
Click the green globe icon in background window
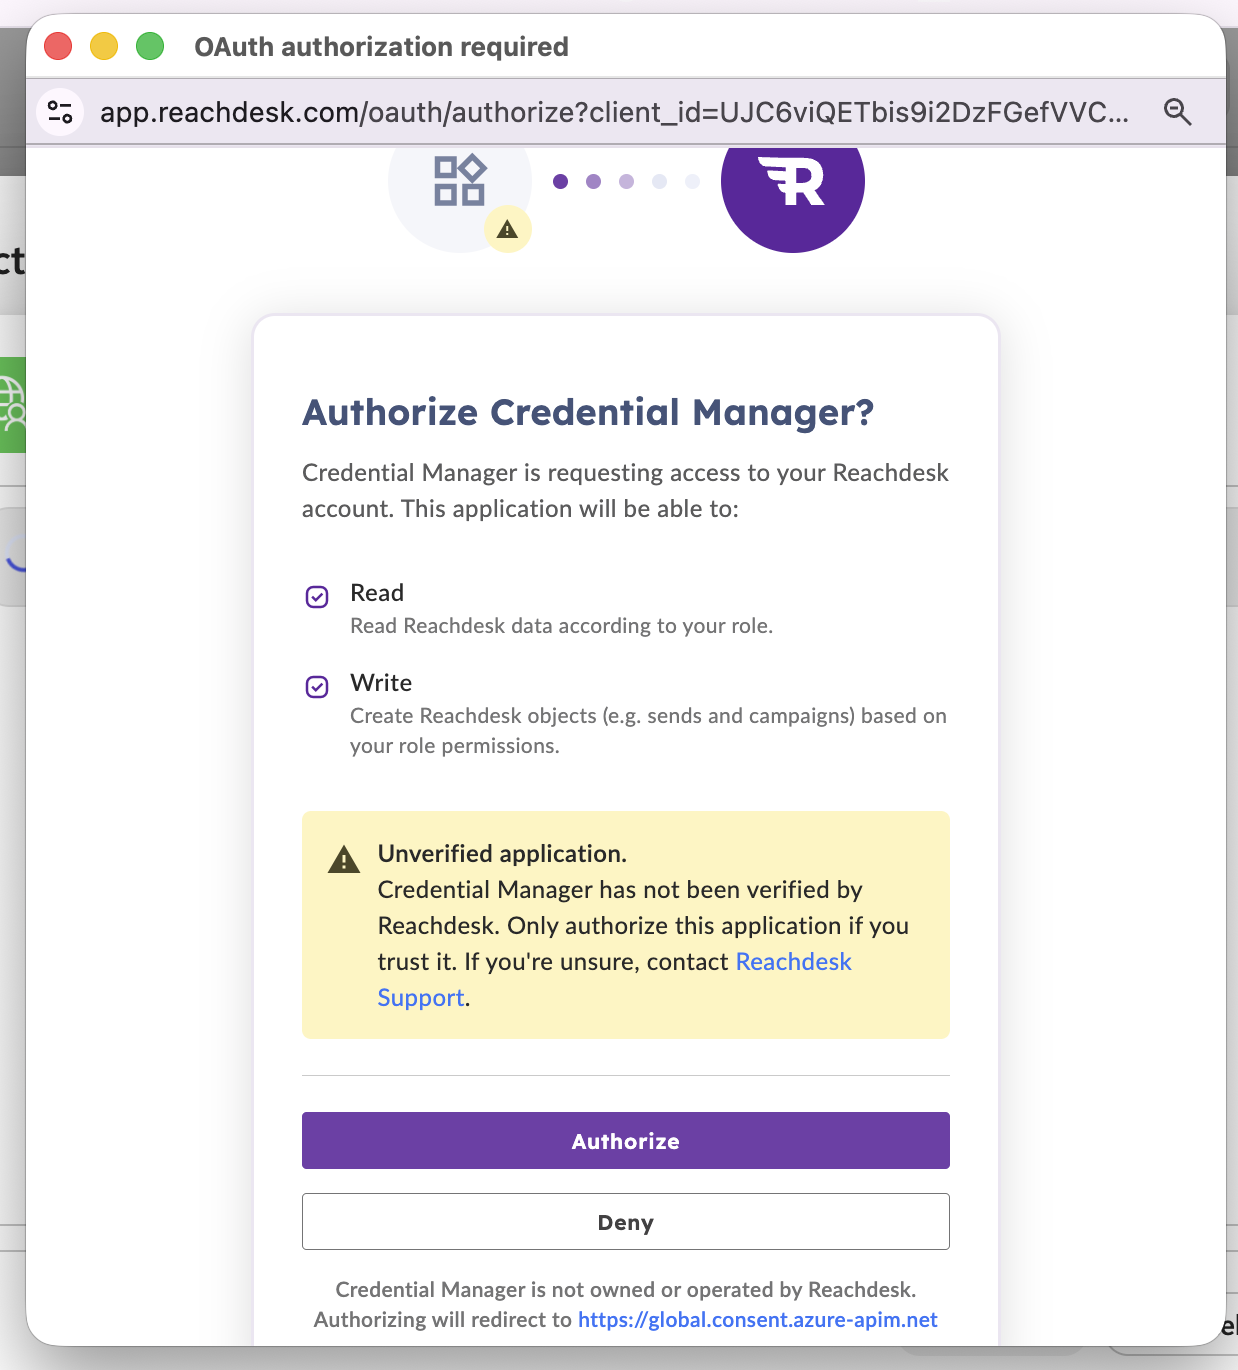tap(12, 405)
